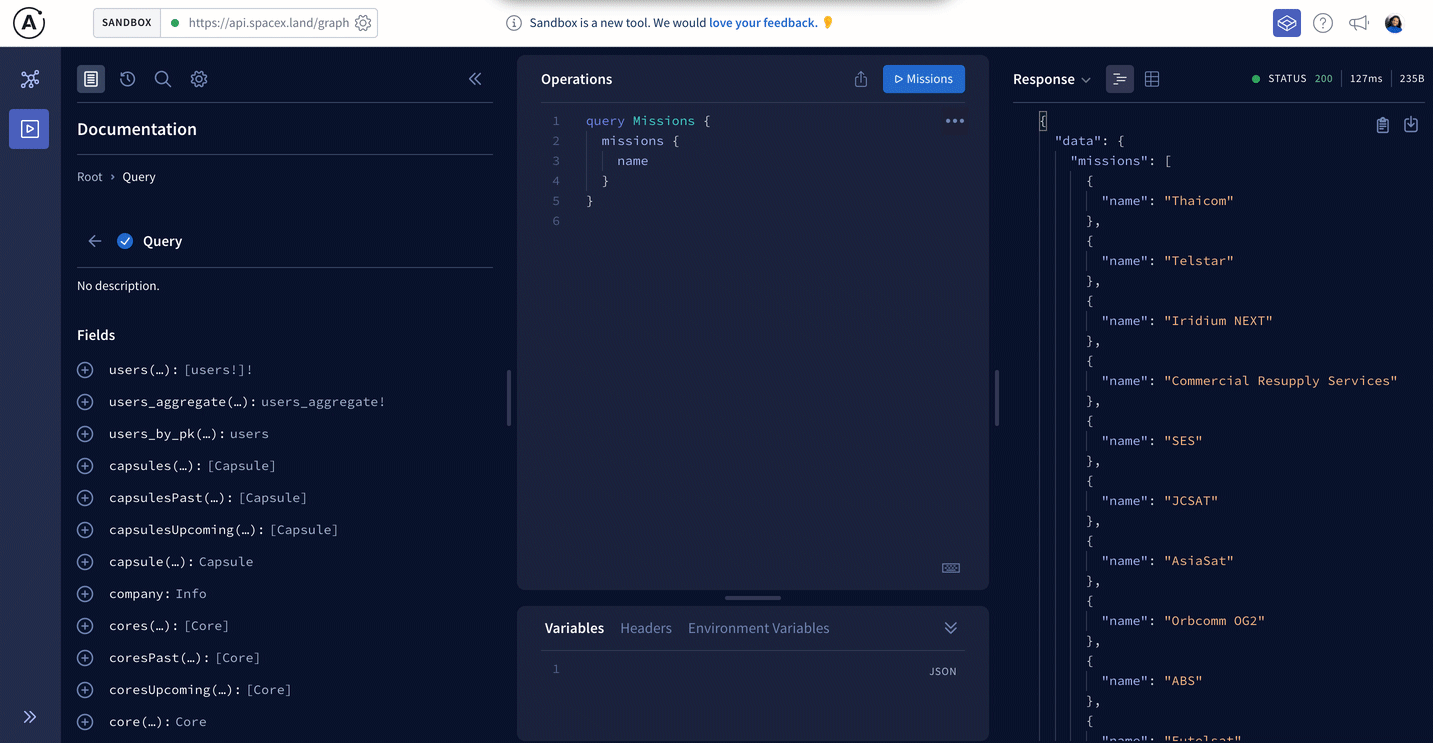Click the SANDBOX label button

pyautogui.click(x=127, y=22)
